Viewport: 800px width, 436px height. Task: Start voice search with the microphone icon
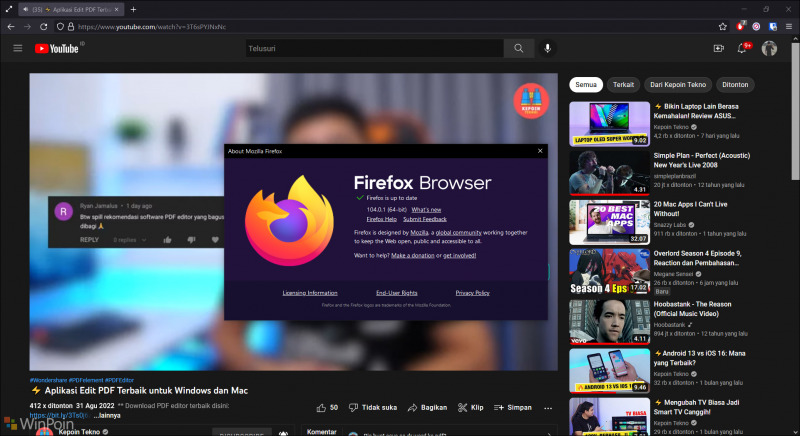pyautogui.click(x=547, y=48)
